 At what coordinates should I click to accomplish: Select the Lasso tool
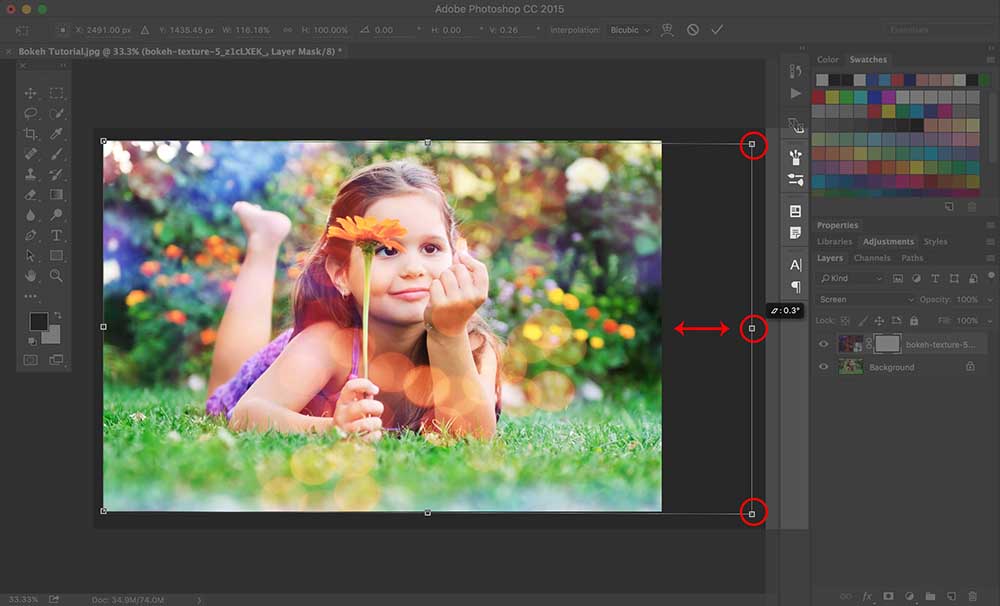(x=30, y=114)
